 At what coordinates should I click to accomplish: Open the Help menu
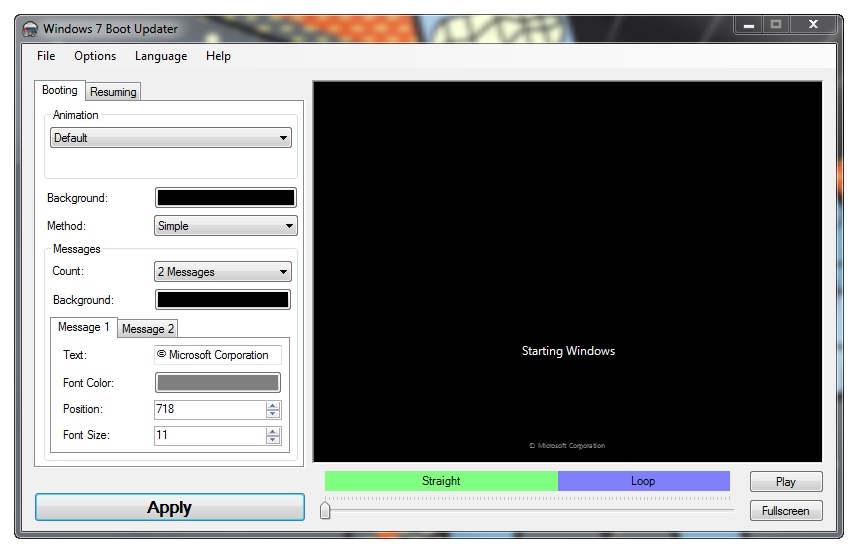click(218, 56)
